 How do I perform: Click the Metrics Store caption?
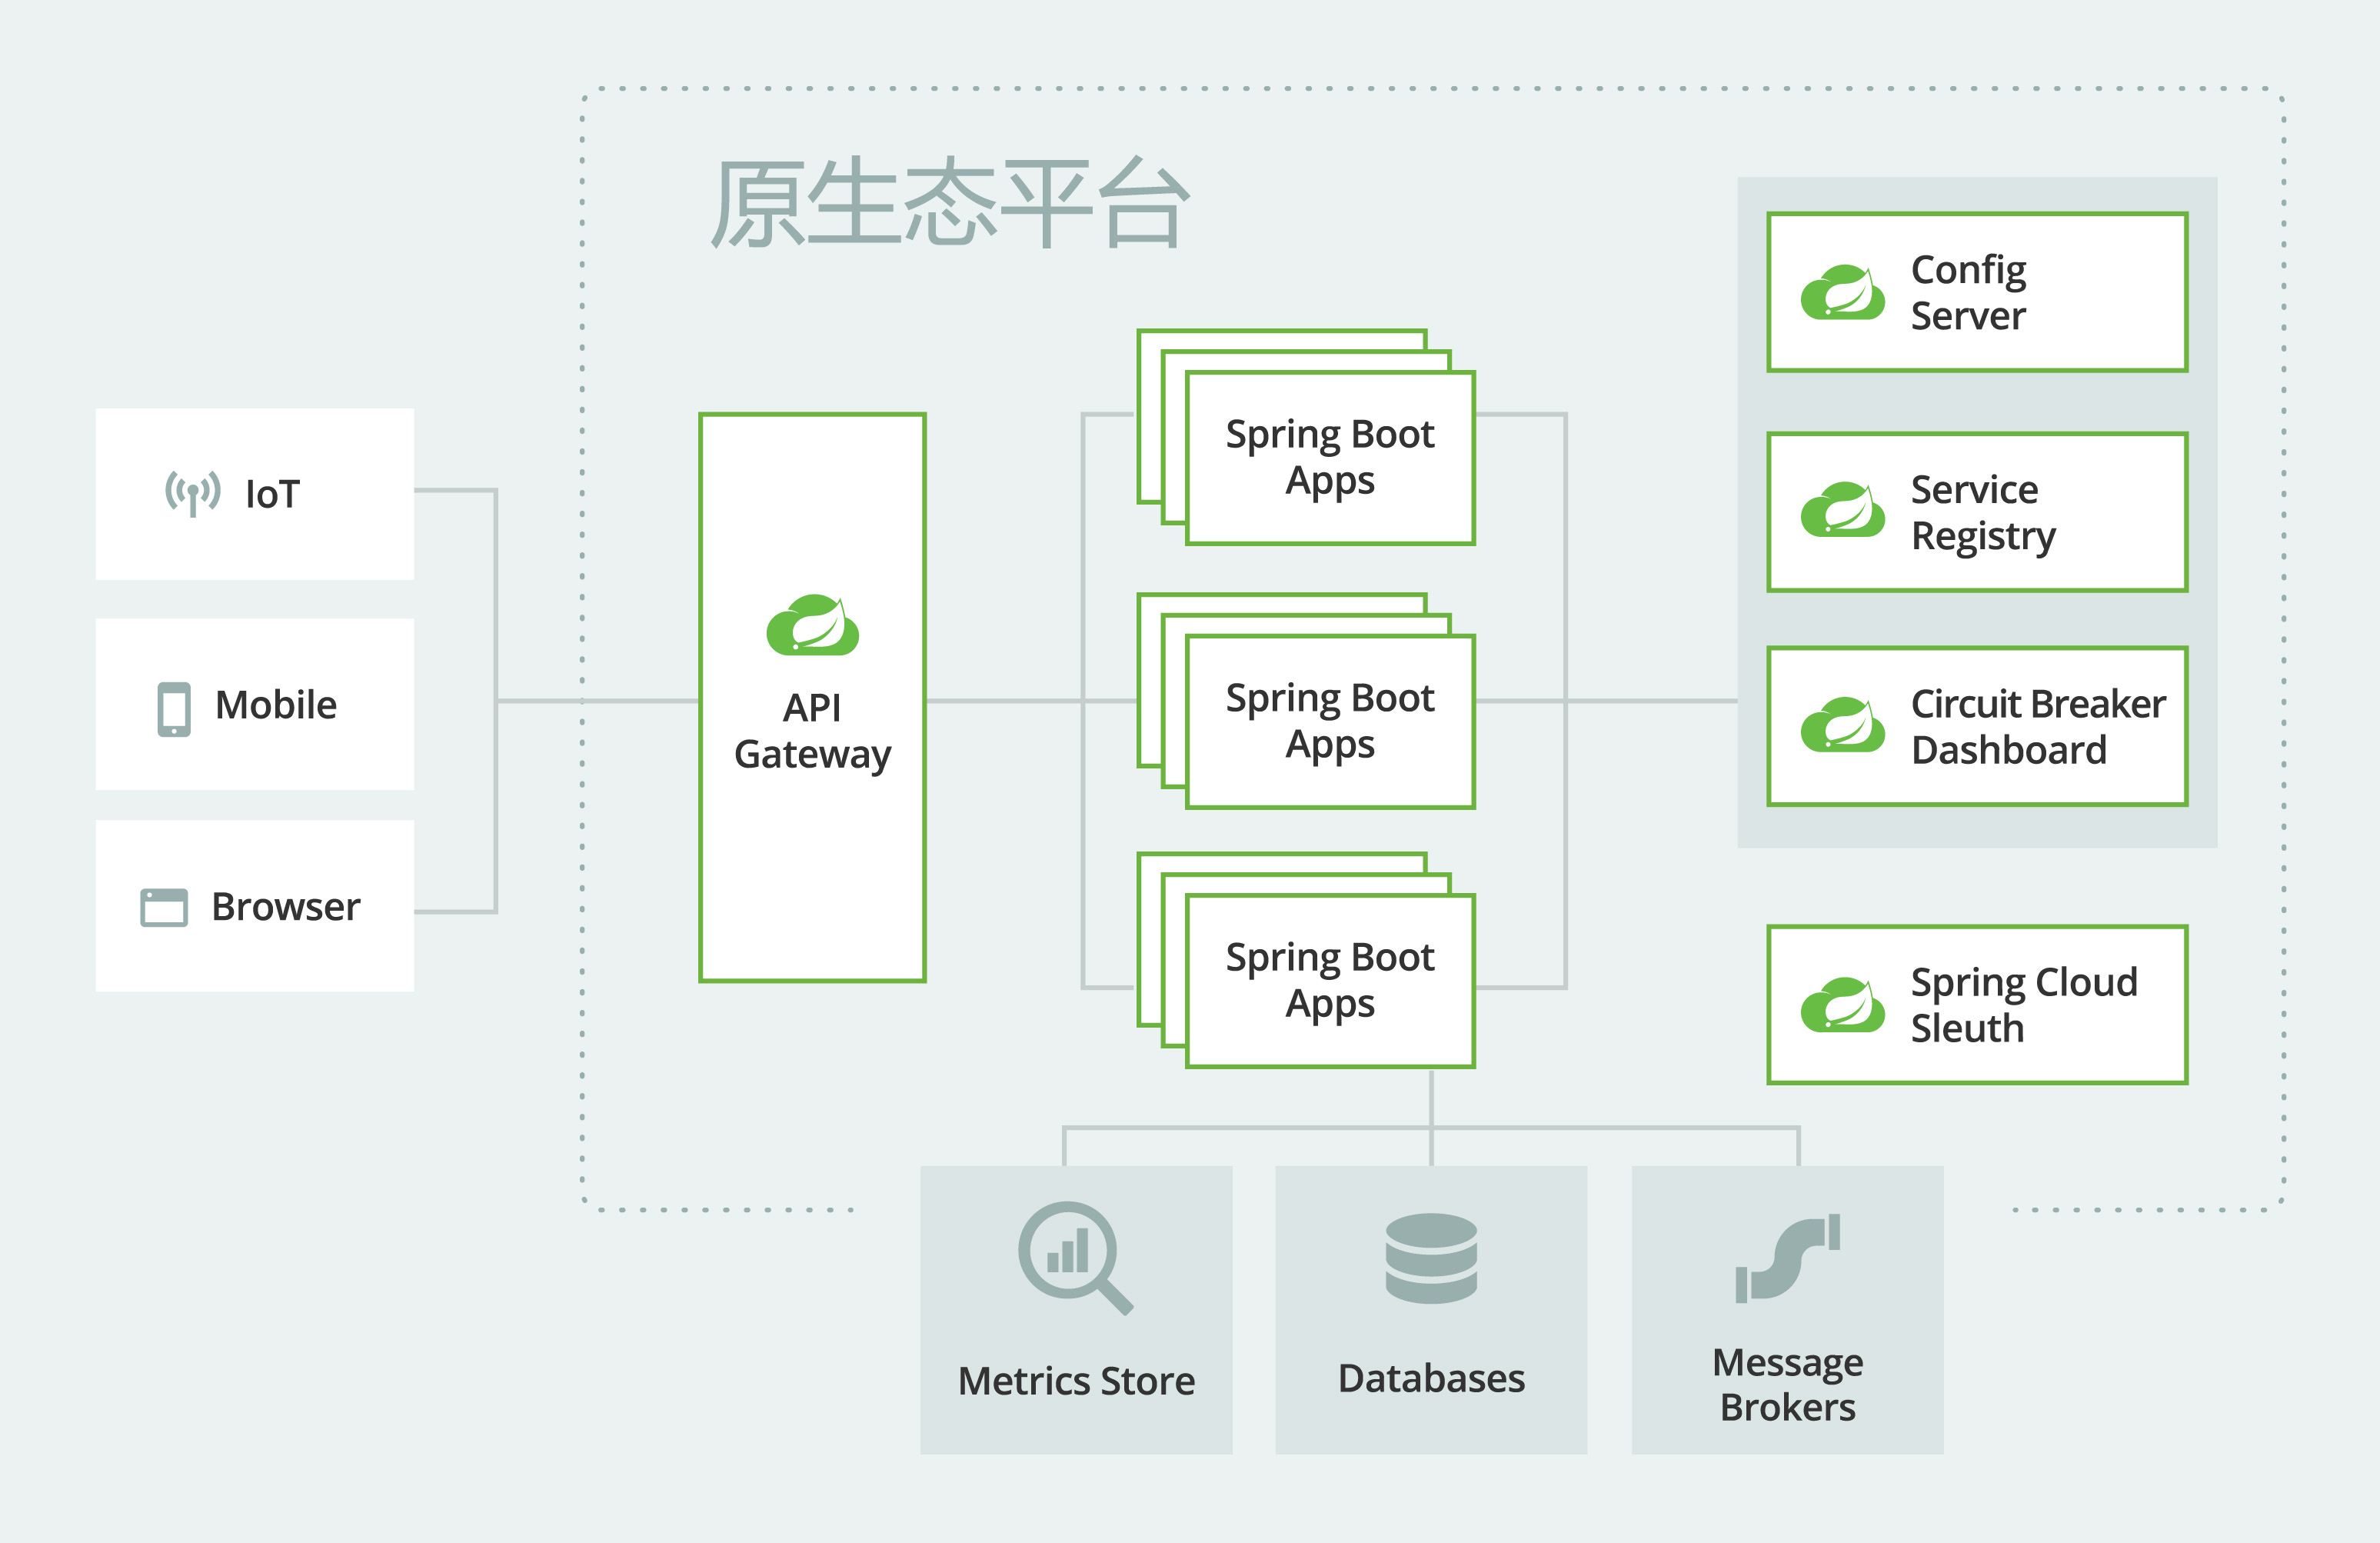(1076, 1381)
